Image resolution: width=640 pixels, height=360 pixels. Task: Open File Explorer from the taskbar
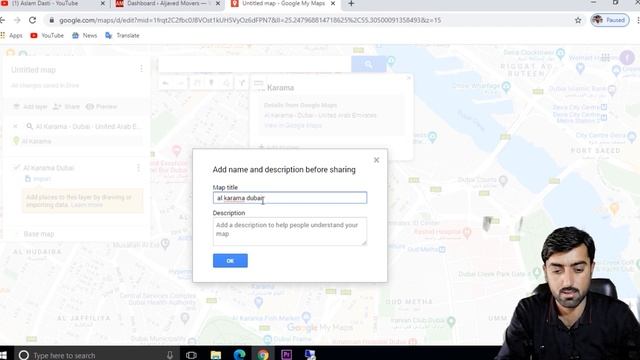(x=216, y=355)
